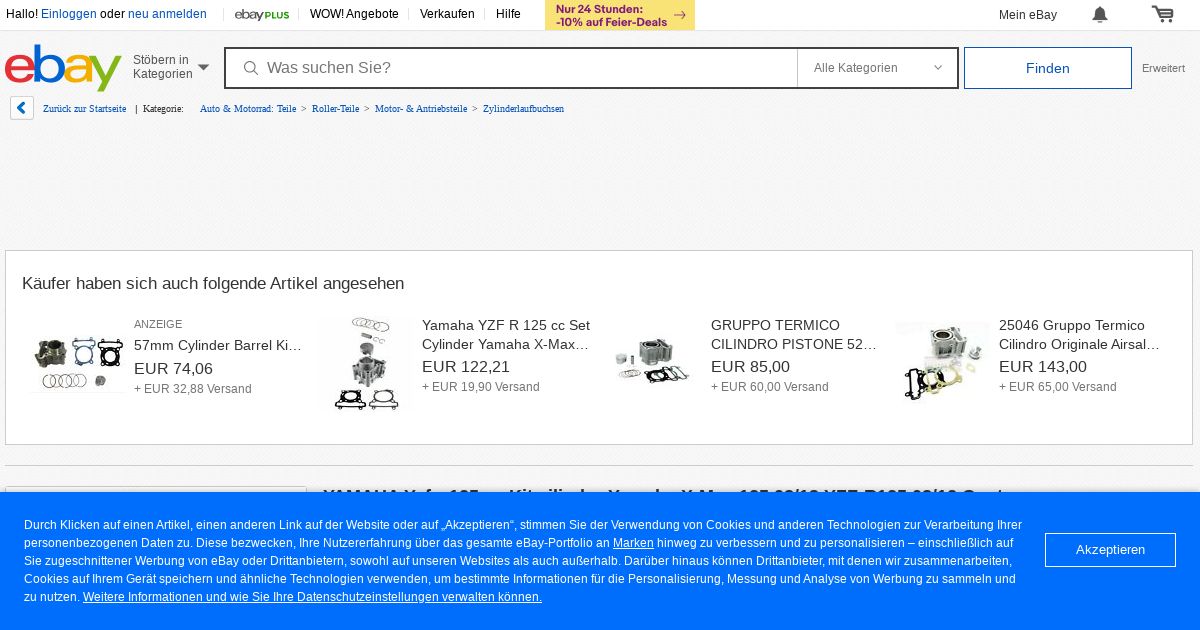This screenshot has width=1200, height=630.
Task: Click price 'EUR 74,06'
Action: click(173, 369)
